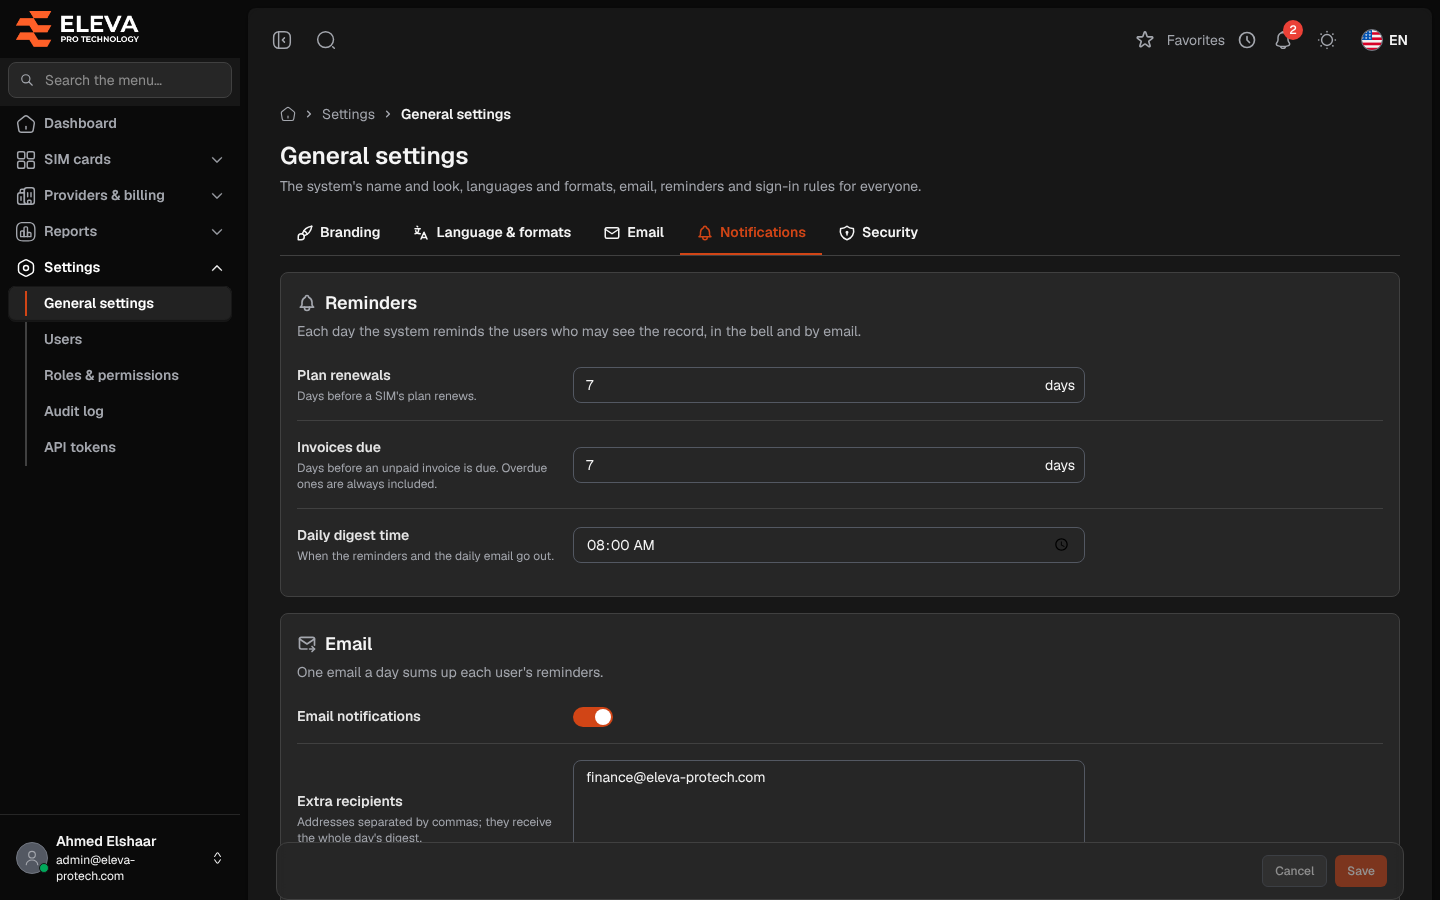
Task: Click the General settings breadcrumb
Action: coord(456,114)
